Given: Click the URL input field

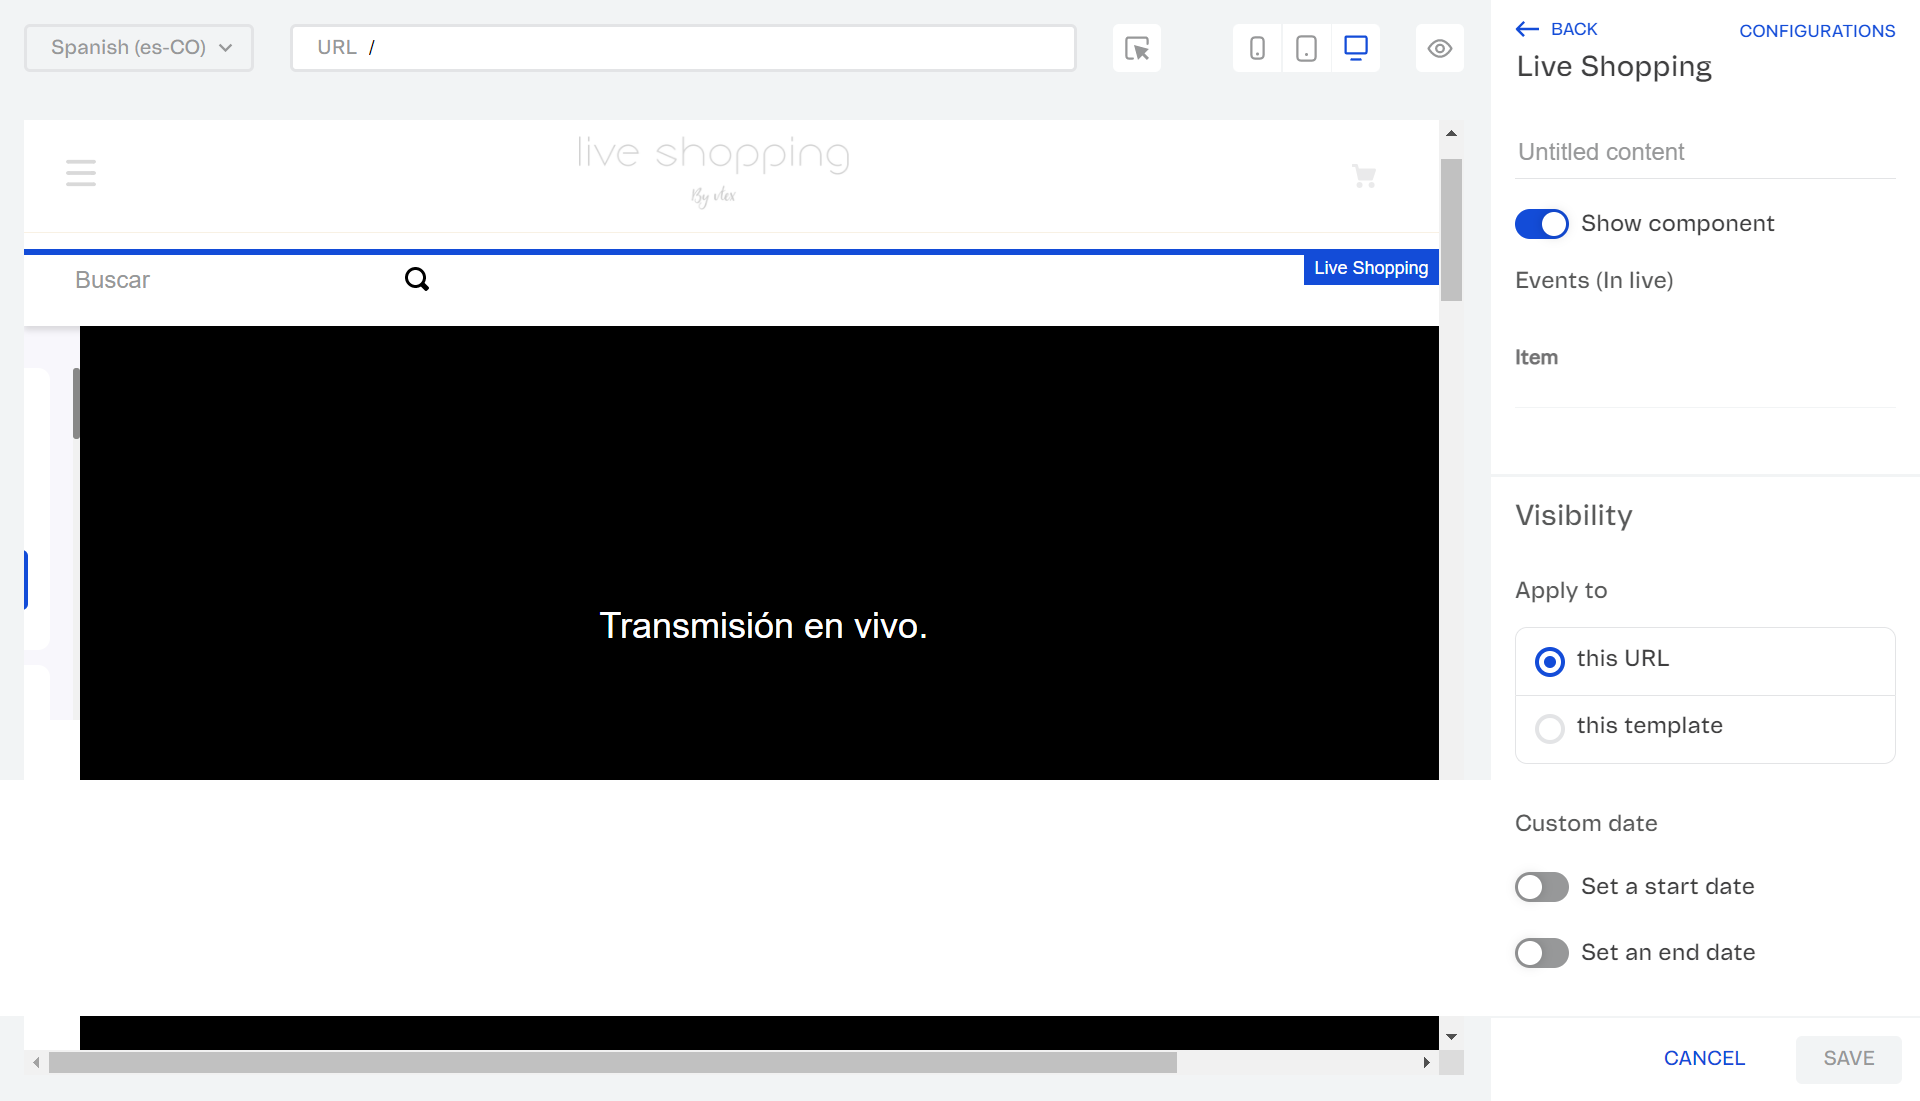Looking at the screenshot, I should [683, 47].
